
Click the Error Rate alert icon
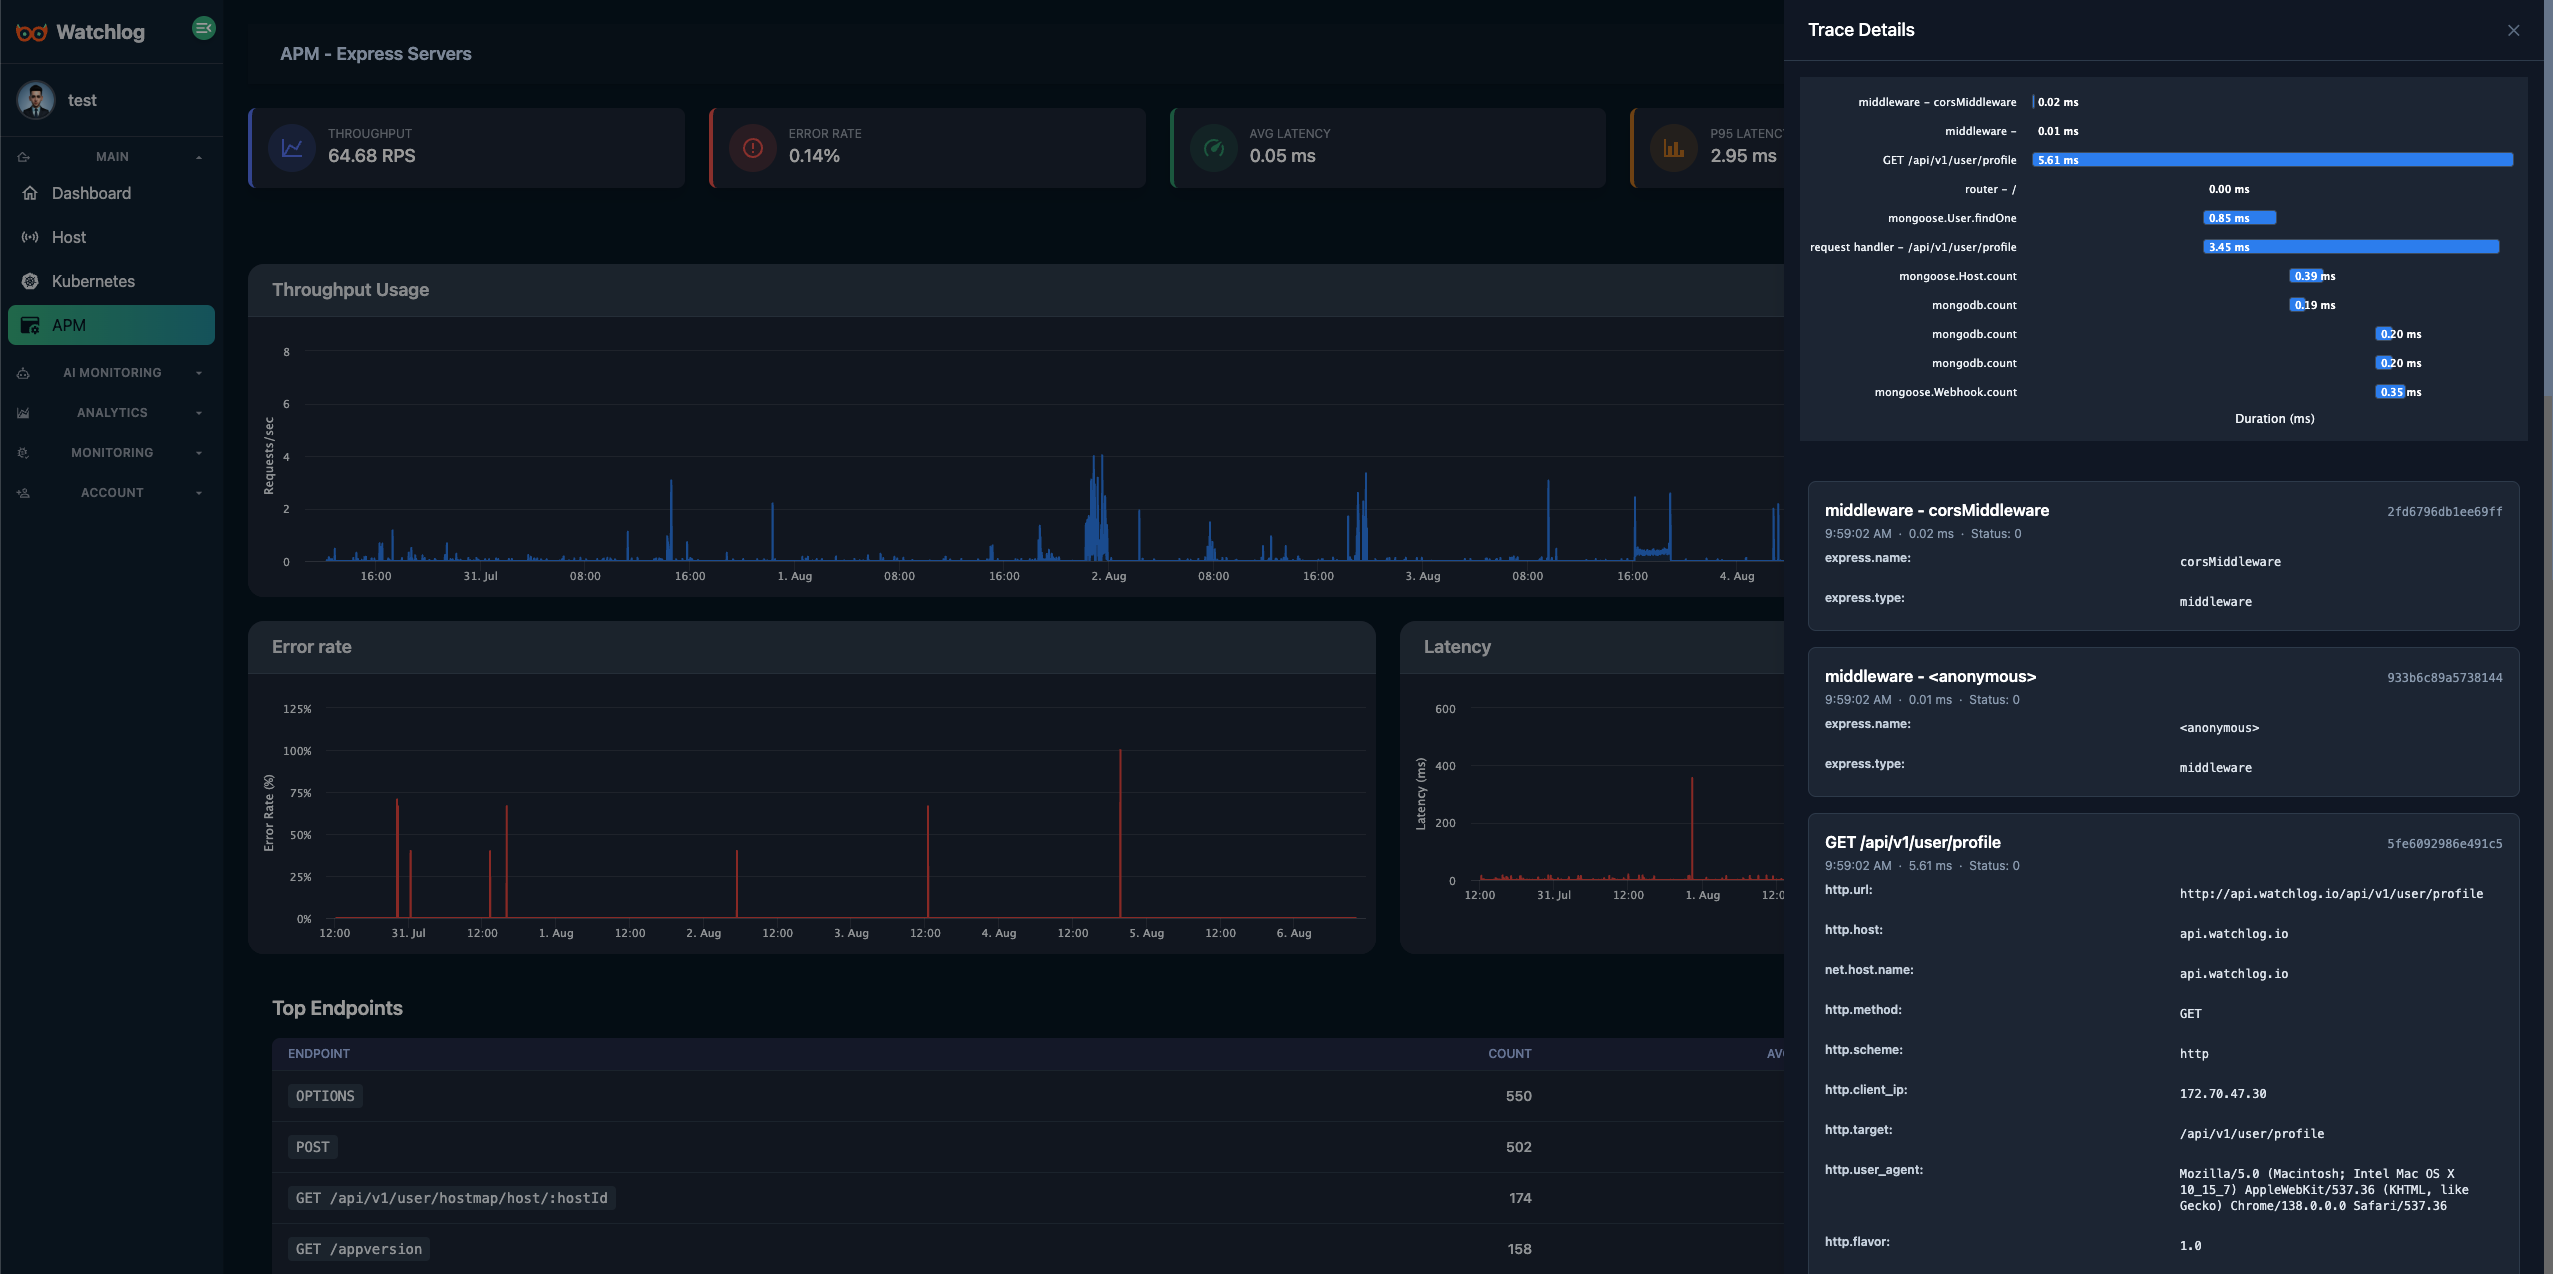pyautogui.click(x=753, y=148)
